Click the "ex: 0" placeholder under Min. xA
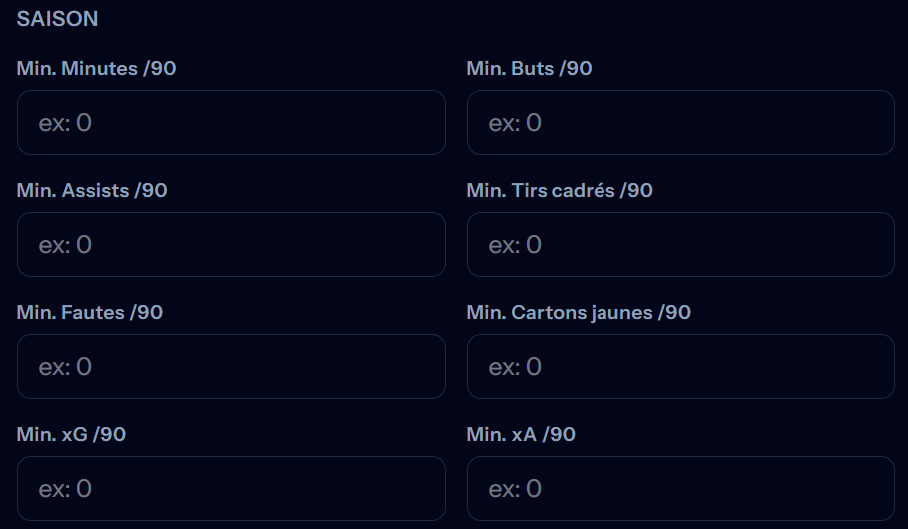908x529 pixels. (515, 489)
